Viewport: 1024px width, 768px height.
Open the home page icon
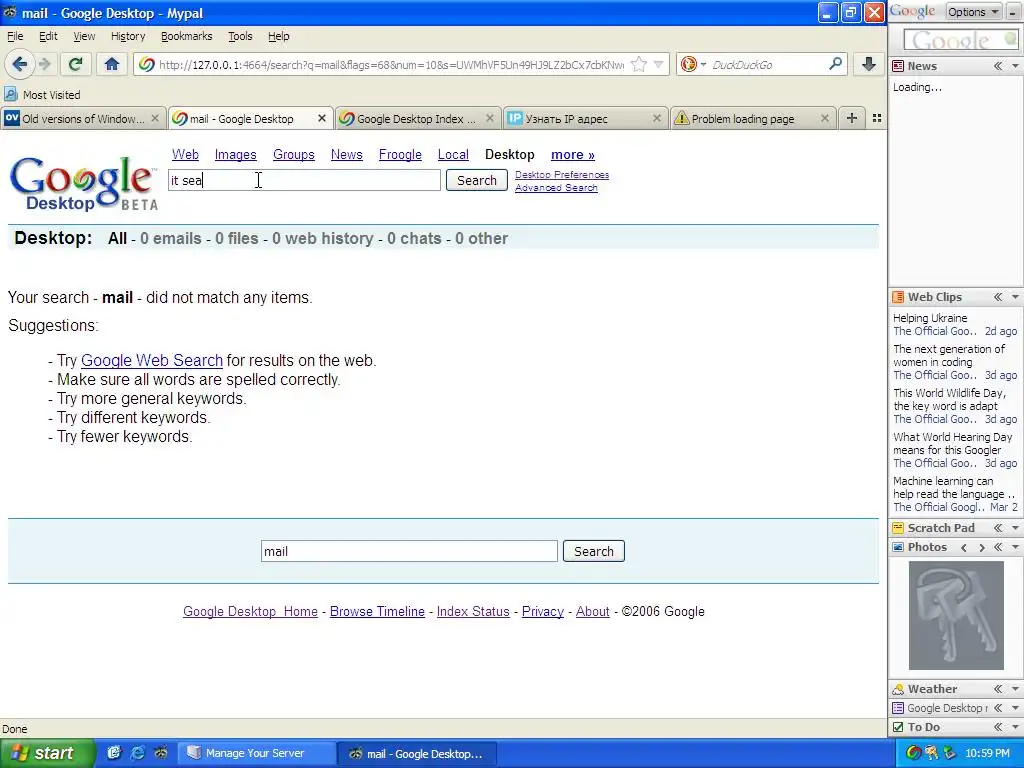point(112,64)
